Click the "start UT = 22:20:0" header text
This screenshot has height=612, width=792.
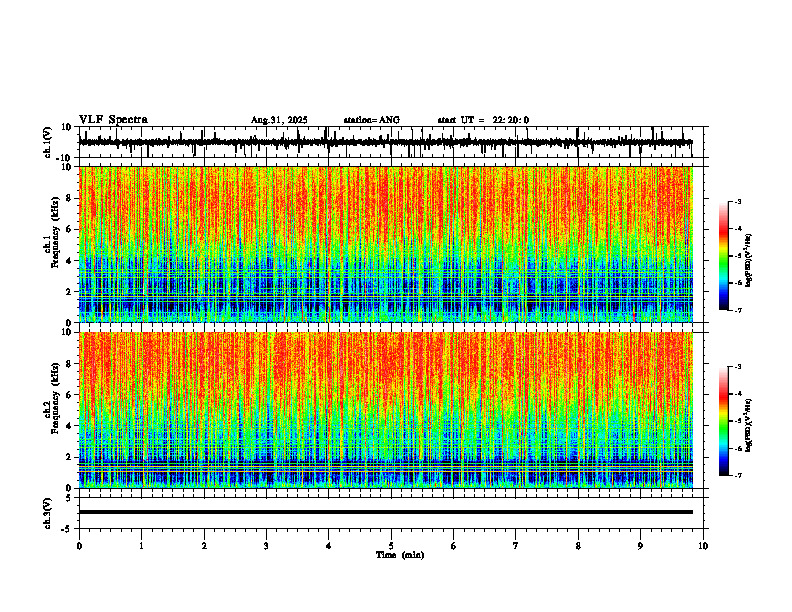point(483,120)
